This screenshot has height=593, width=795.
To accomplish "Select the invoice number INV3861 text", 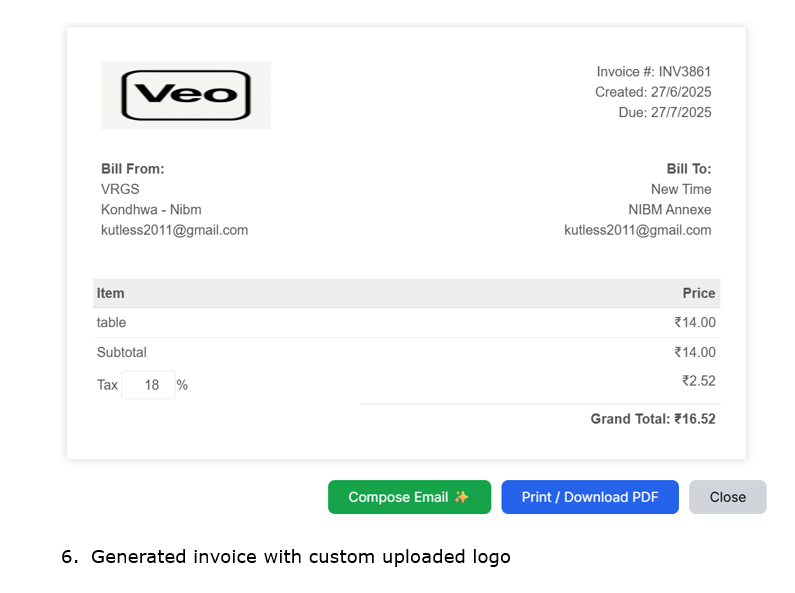I will point(684,72).
